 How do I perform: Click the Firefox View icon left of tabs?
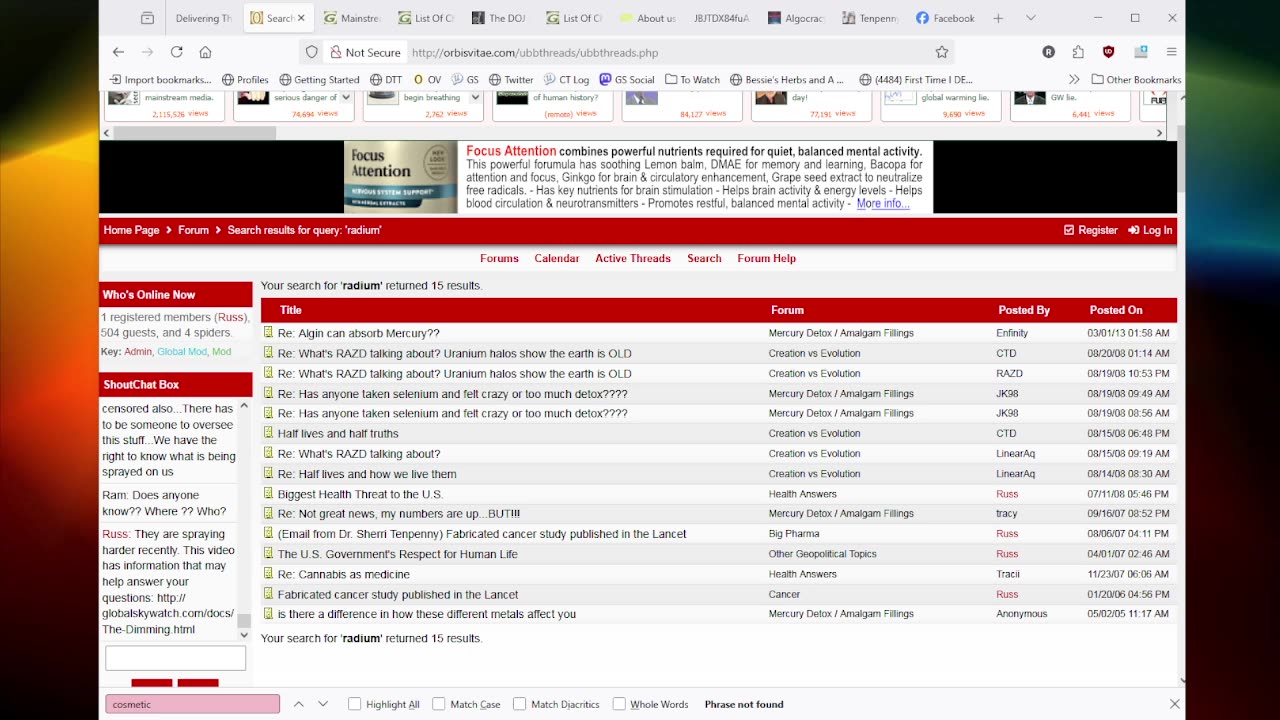[x=147, y=18]
